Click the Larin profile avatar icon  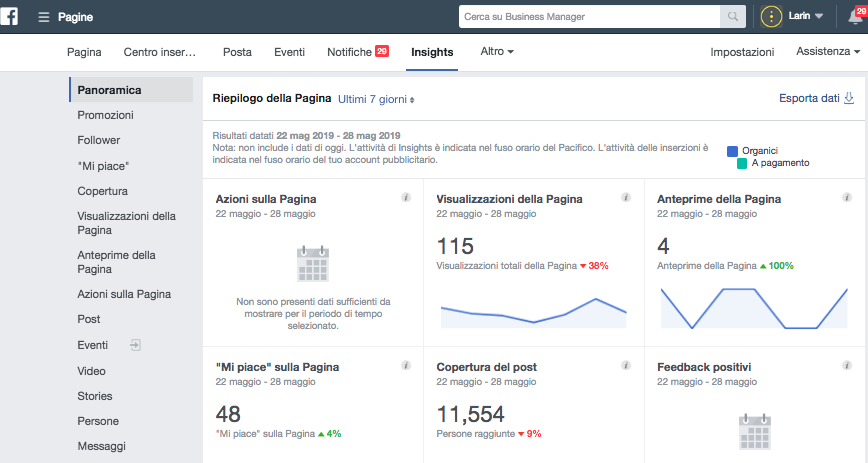771,17
